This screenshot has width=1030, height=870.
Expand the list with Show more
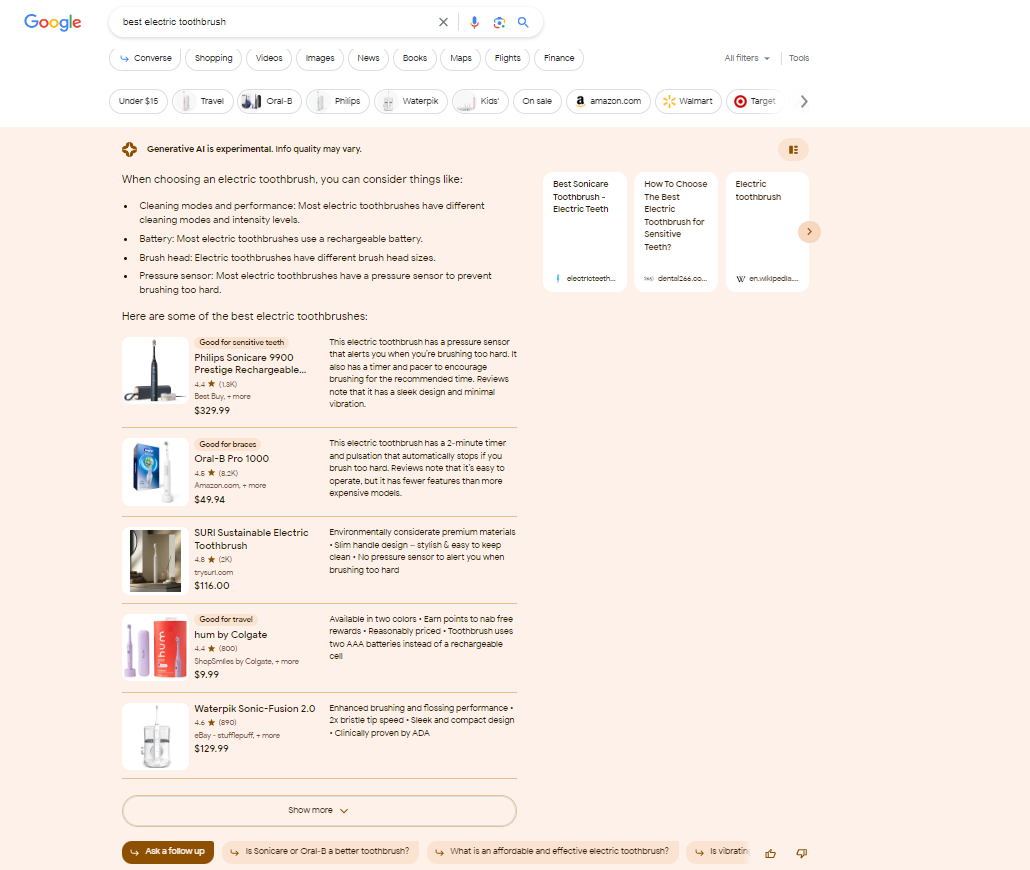319,811
